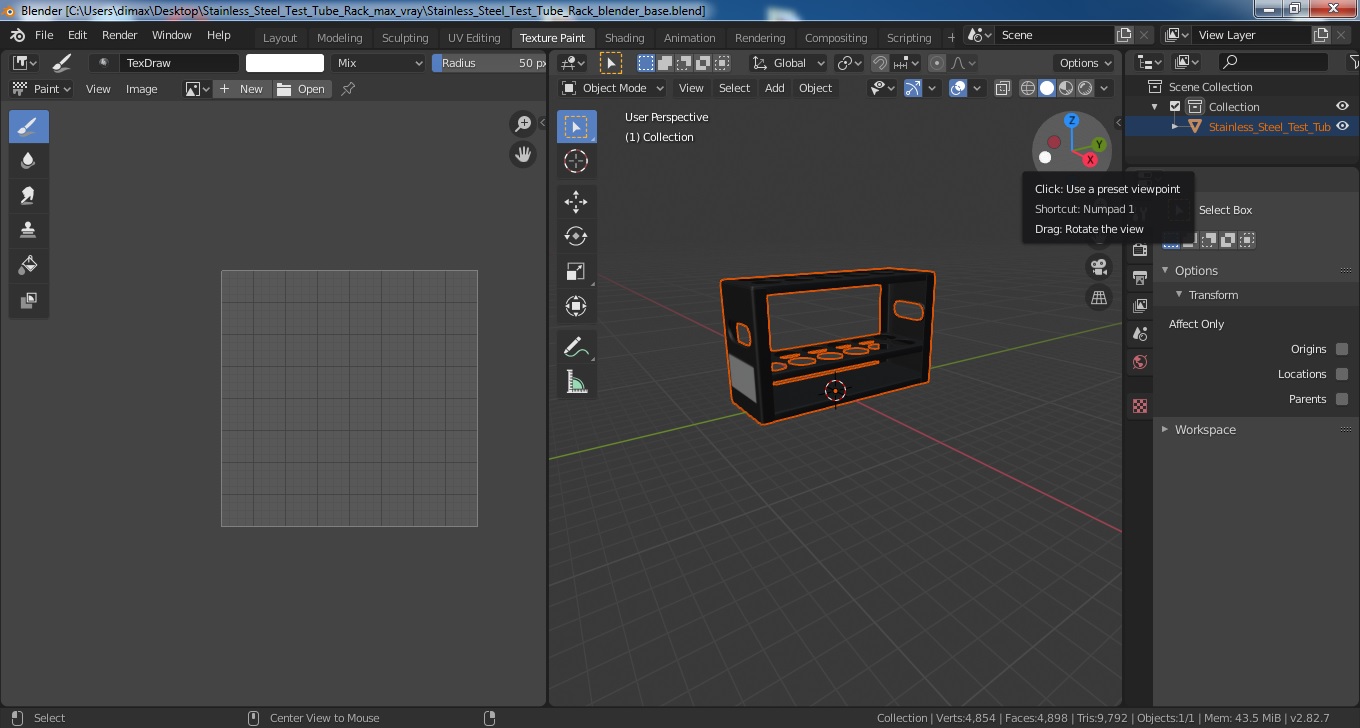Toggle proportional editing in viewport header
1360x728 pixels.
[x=936, y=63]
